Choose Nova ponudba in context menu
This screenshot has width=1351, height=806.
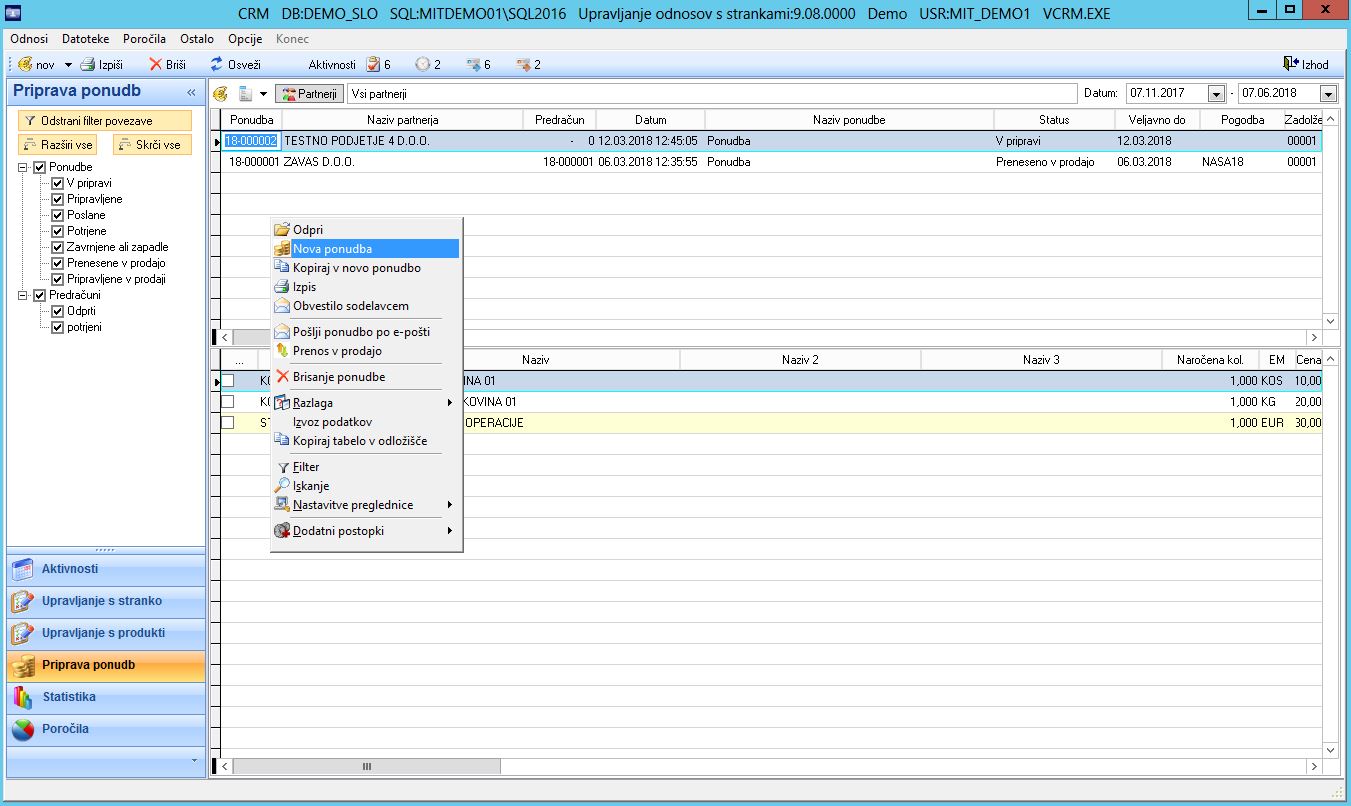coord(366,249)
